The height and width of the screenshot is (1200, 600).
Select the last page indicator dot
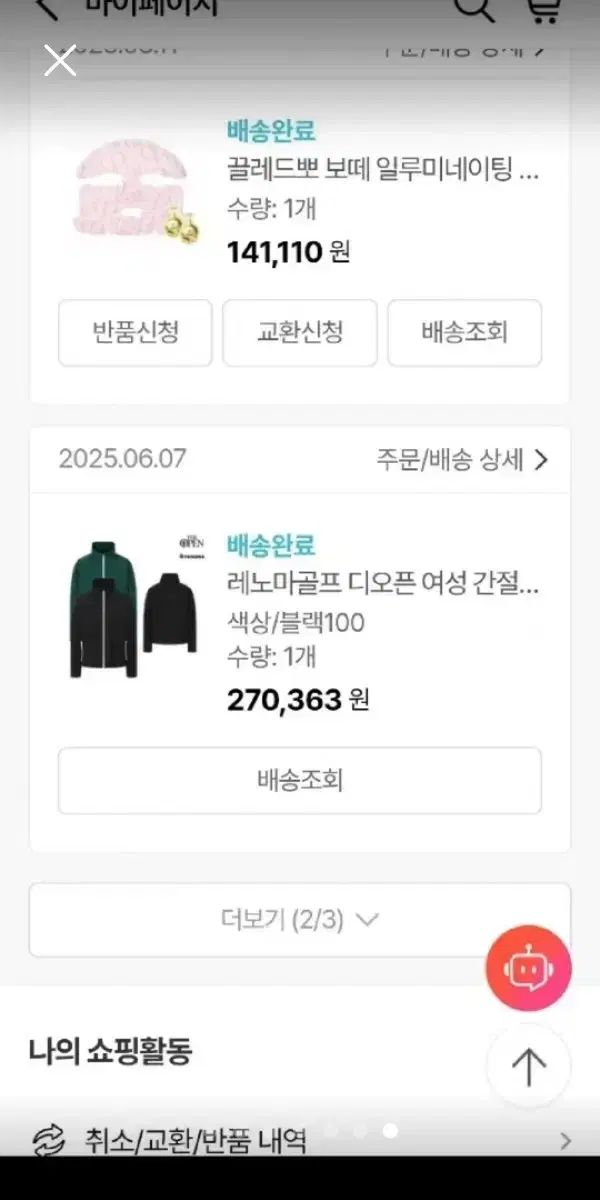390,1131
